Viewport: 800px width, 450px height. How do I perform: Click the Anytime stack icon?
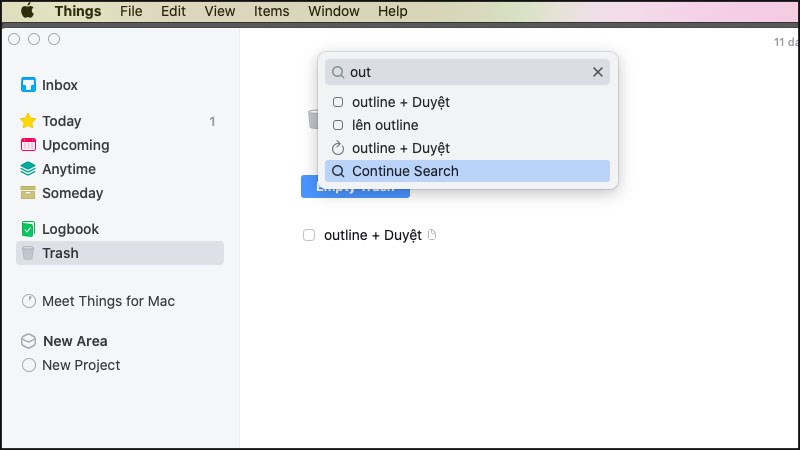tap(28, 169)
